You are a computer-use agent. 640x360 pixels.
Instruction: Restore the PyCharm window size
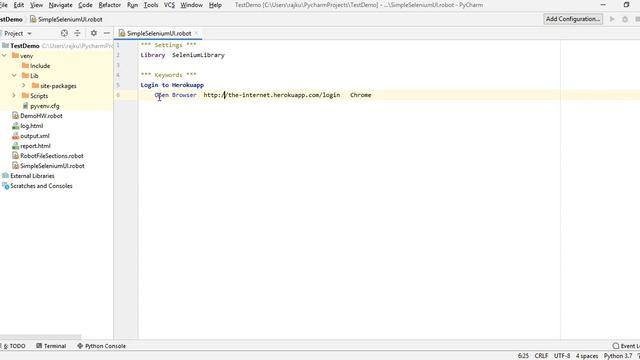coord(627,5)
